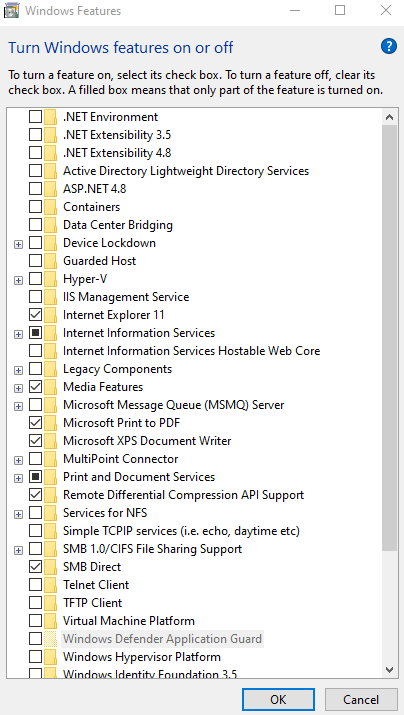Image resolution: width=404 pixels, height=715 pixels.
Task: Select the Containers row label
Action: tap(91, 207)
